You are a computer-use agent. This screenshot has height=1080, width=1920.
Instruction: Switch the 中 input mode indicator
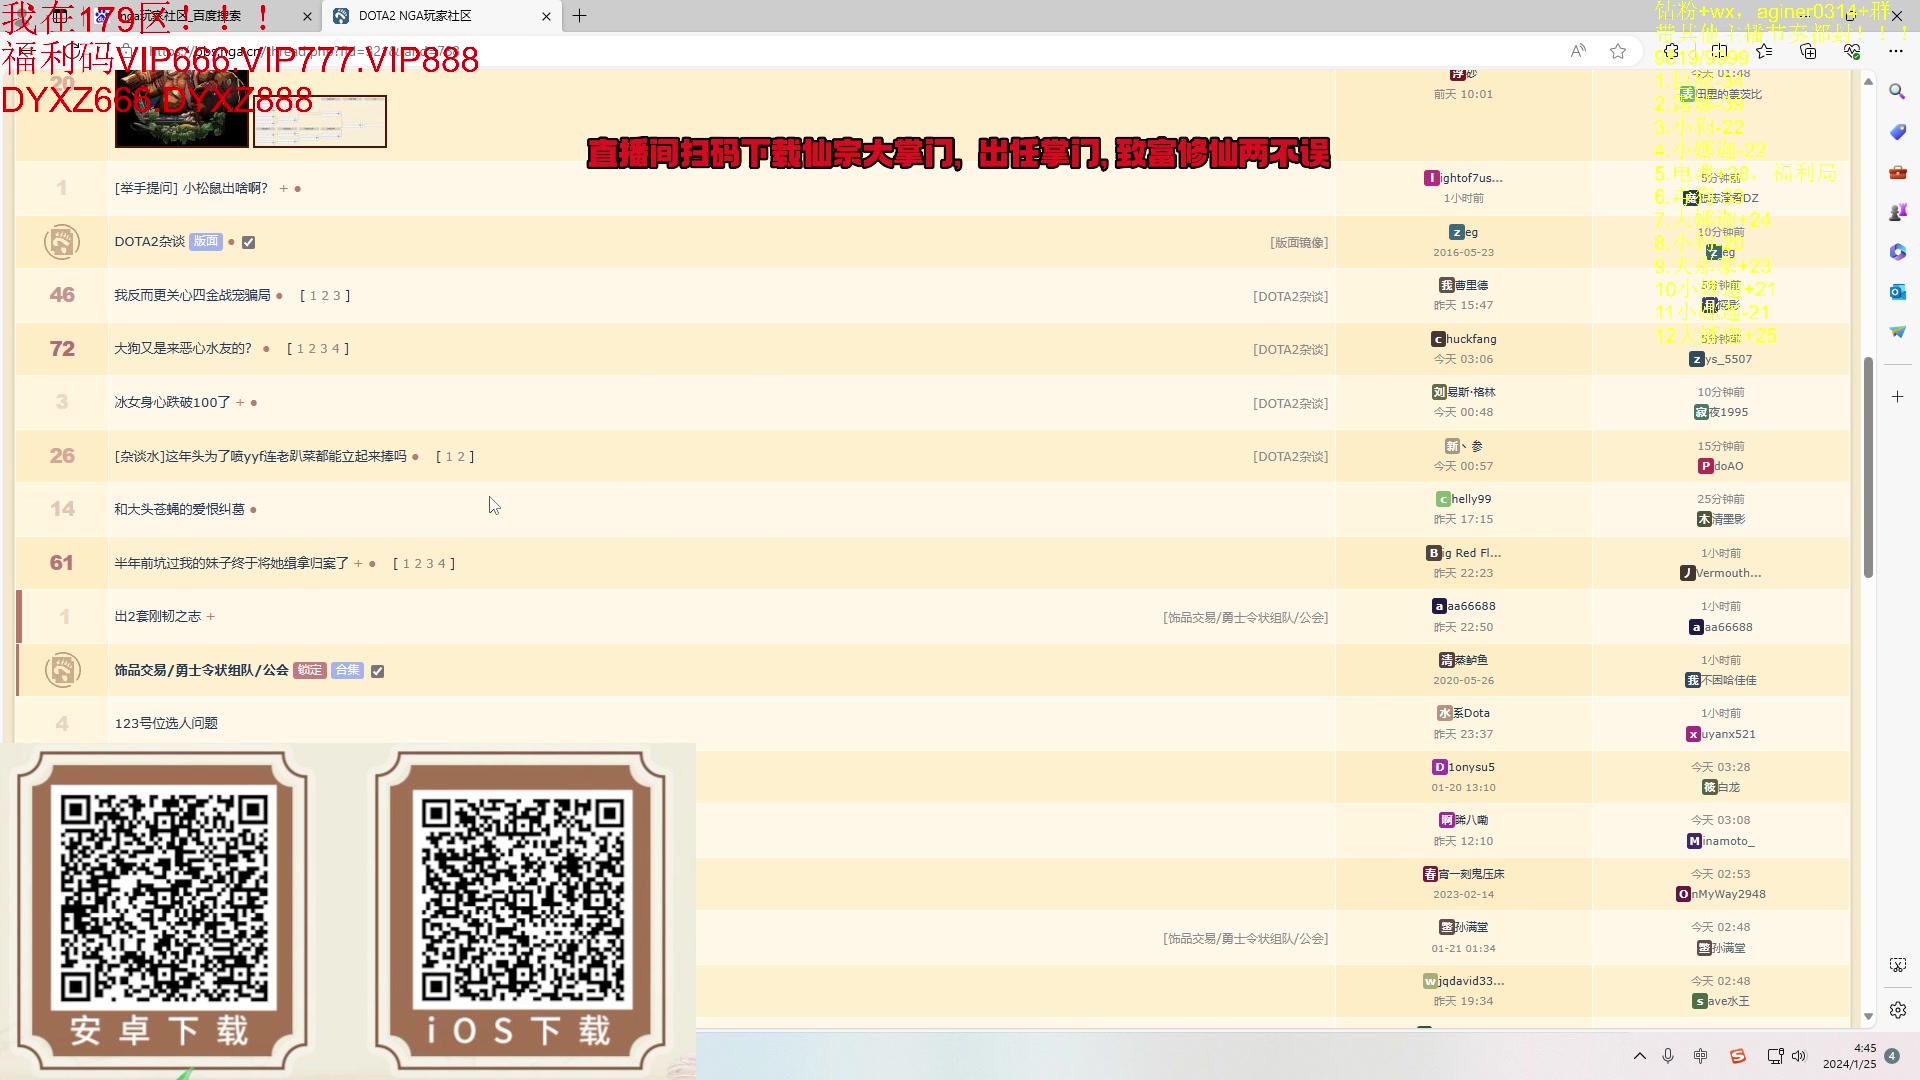pos(1700,1056)
